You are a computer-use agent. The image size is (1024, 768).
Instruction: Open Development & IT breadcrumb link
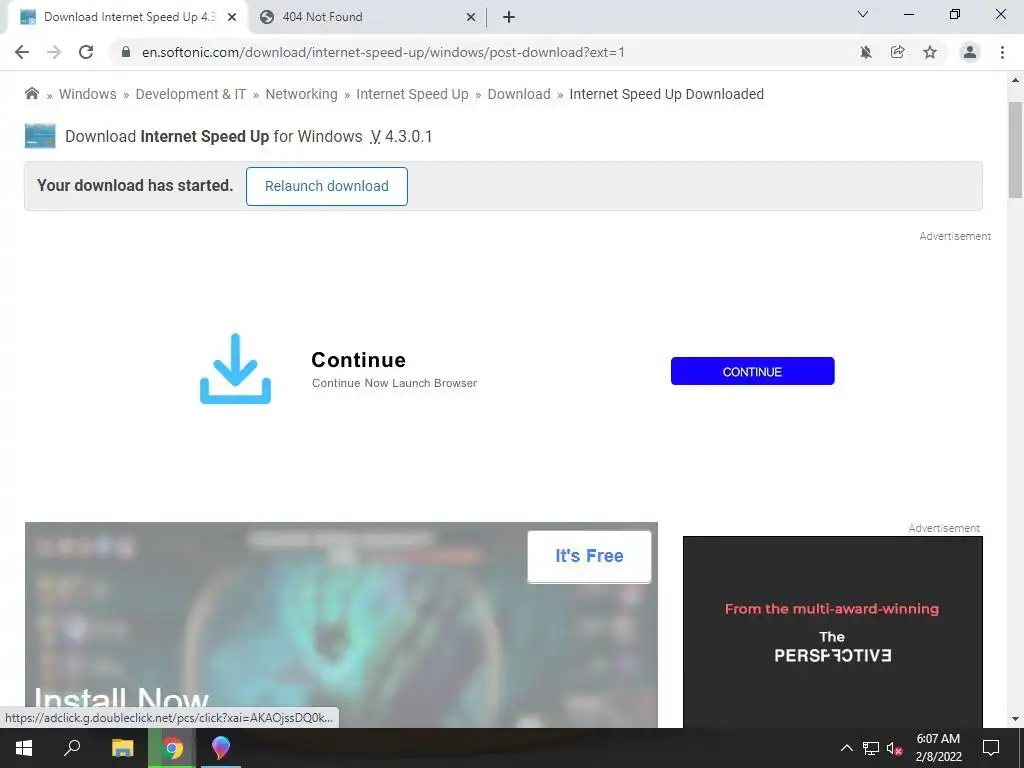(191, 94)
